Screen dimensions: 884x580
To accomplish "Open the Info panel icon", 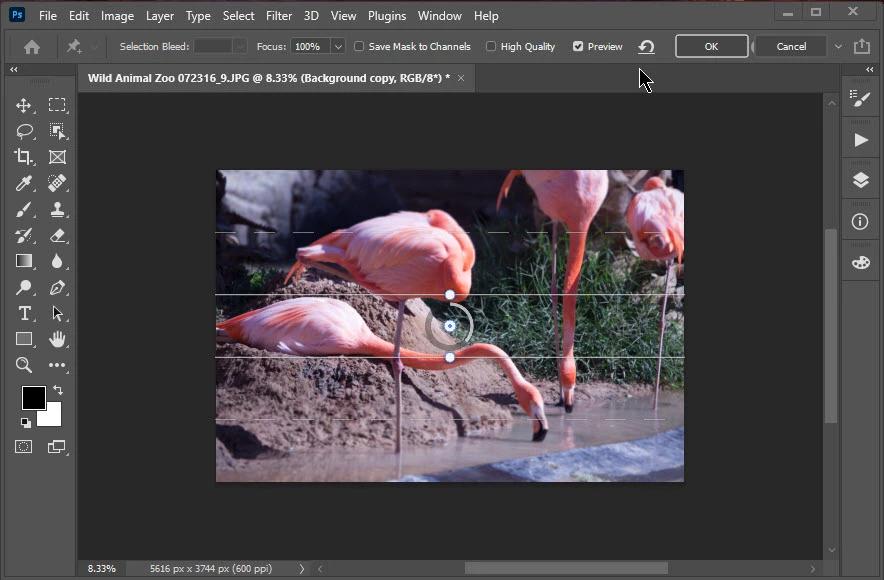I will [860, 222].
